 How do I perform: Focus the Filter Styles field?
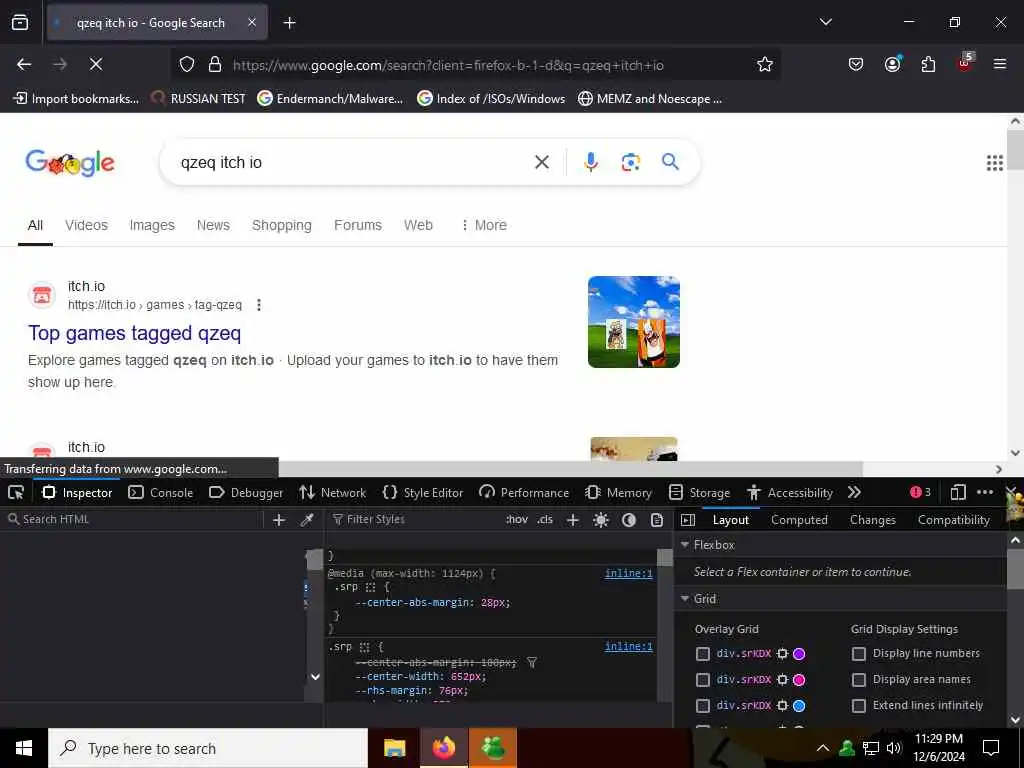tap(414, 520)
